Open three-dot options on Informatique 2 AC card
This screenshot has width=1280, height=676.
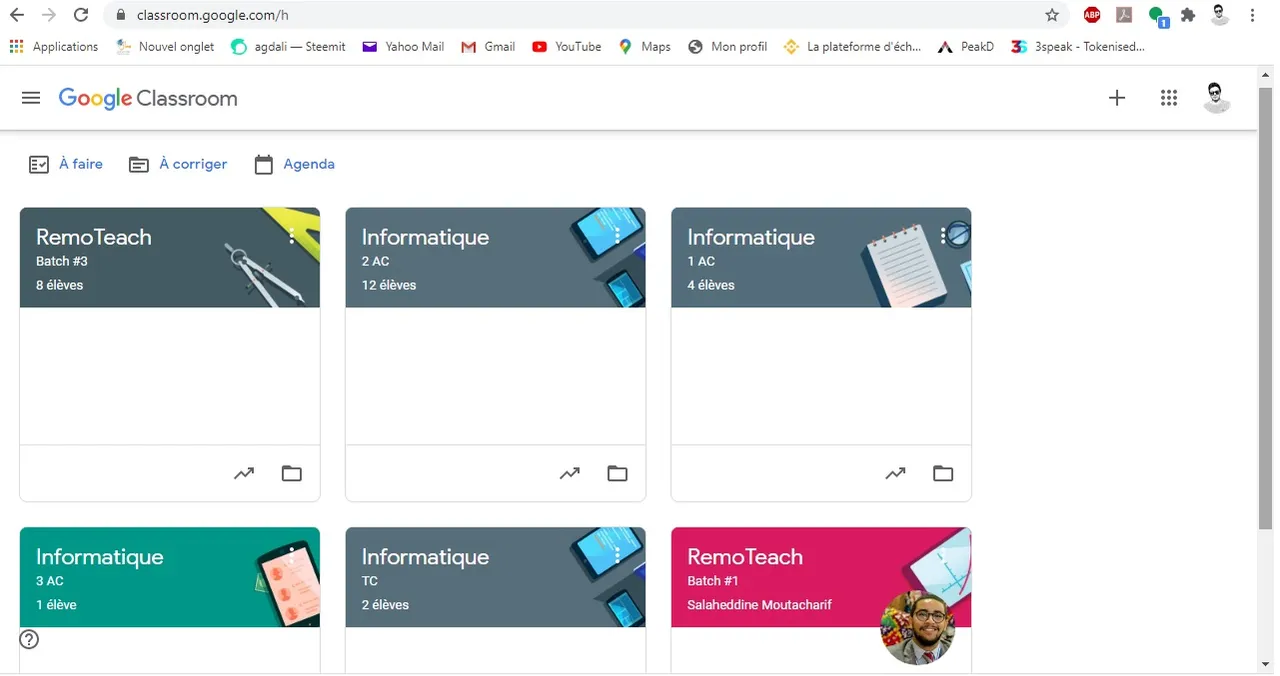617,236
